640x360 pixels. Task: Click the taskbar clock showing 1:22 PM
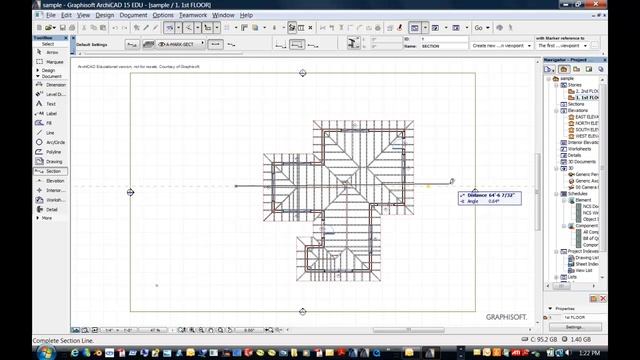[x=589, y=353]
